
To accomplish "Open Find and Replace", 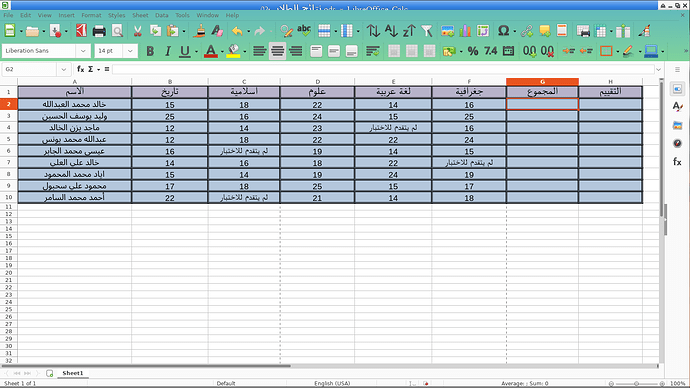I will click(x=286, y=31).
